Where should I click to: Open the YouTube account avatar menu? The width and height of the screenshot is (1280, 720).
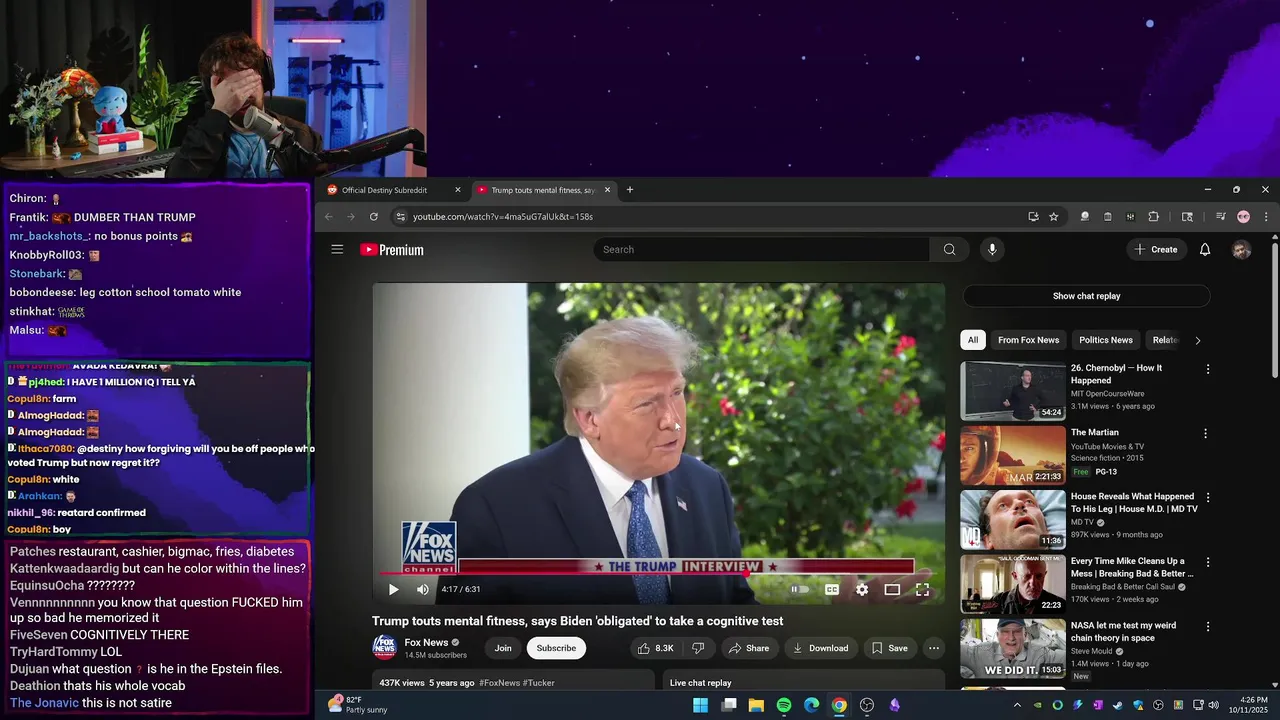tap(1241, 250)
